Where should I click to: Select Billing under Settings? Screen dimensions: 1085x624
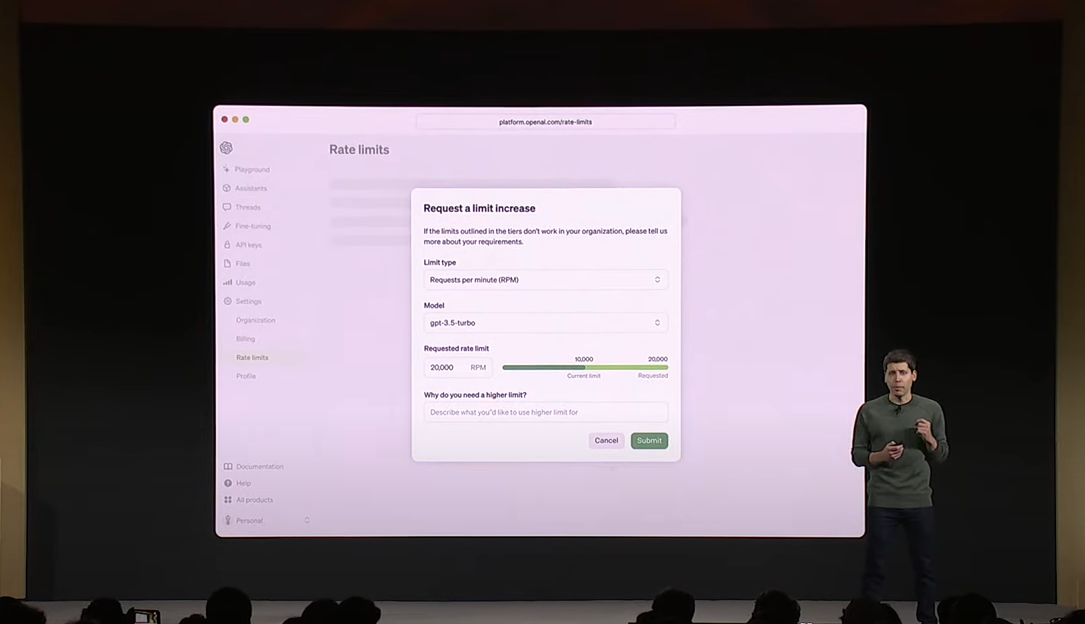tap(246, 339)
